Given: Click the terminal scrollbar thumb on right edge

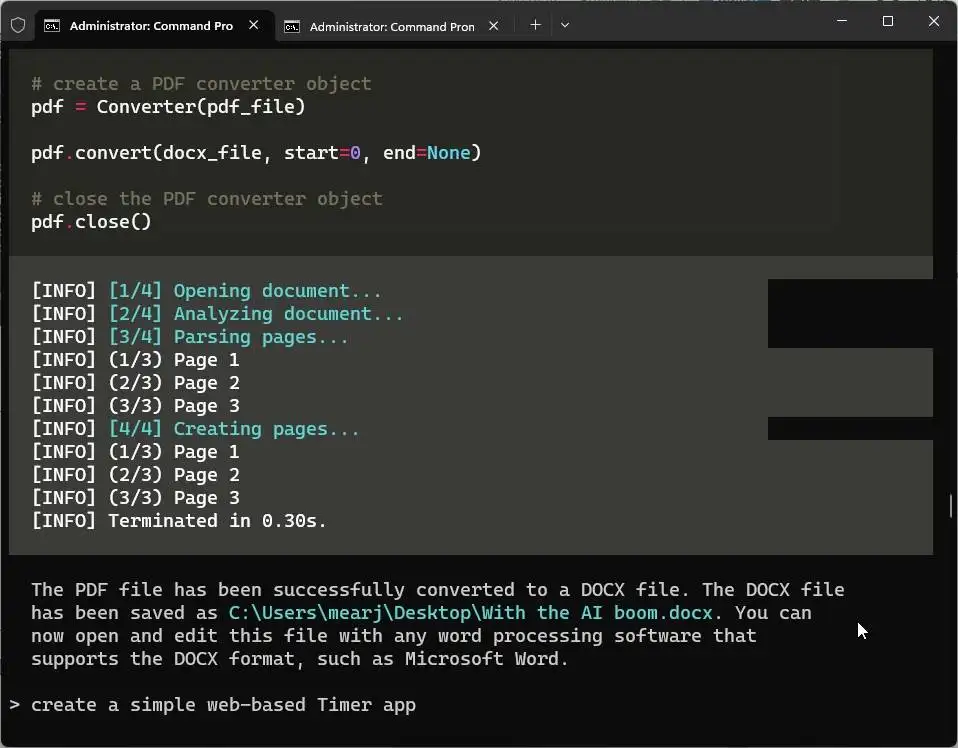Looking at the screenshot, I should [951, 505].
